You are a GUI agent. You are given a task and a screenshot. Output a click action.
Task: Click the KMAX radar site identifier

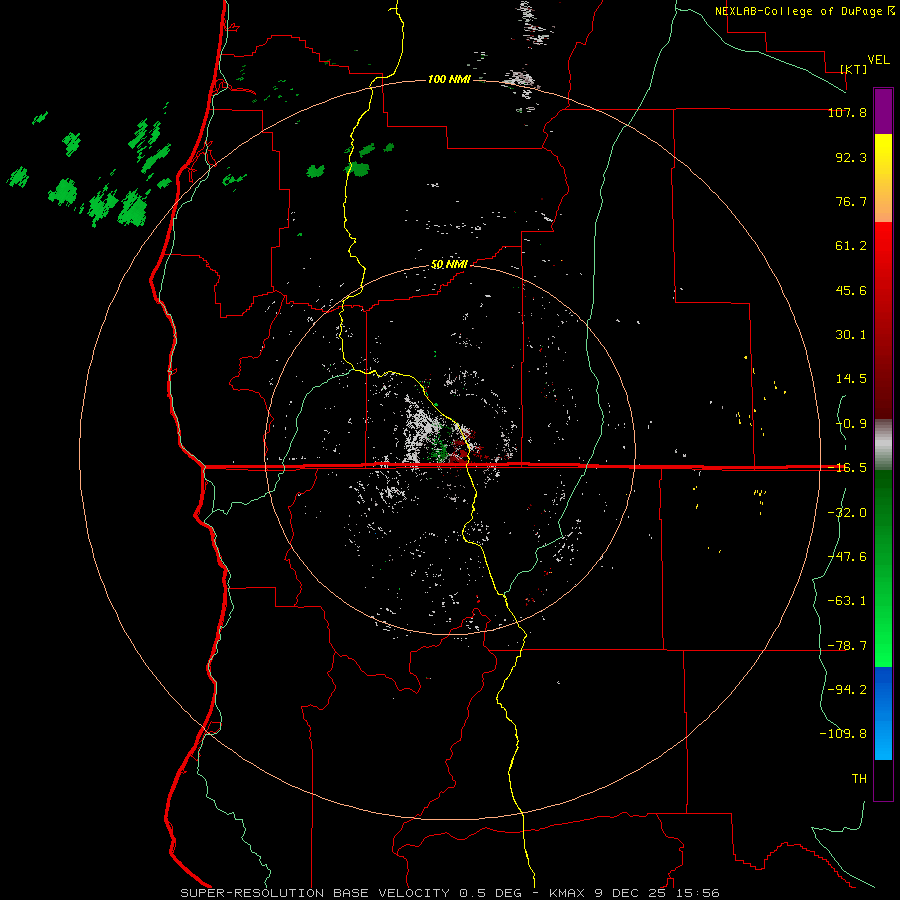tap(568, 893)
